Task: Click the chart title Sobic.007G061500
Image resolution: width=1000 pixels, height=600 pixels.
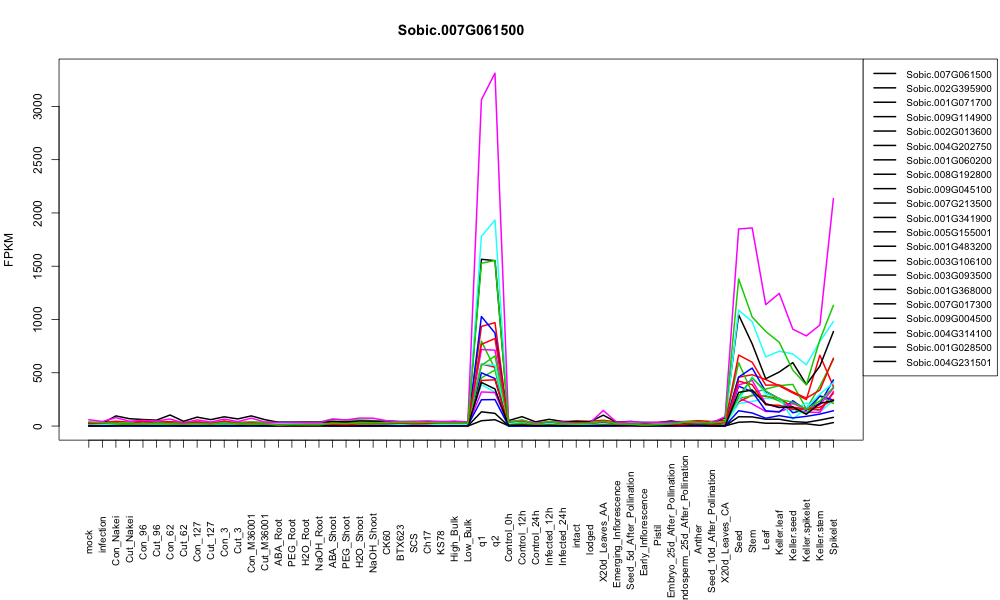Action: 460,31
